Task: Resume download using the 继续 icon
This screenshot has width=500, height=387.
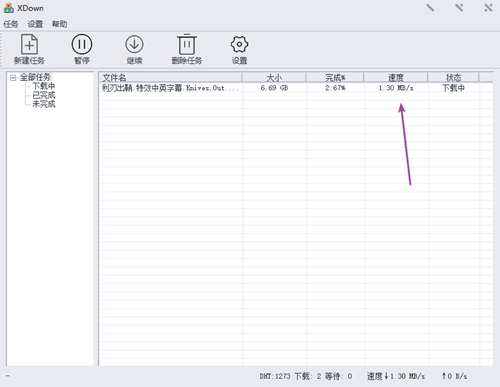Action: click(x=134, y=44)
